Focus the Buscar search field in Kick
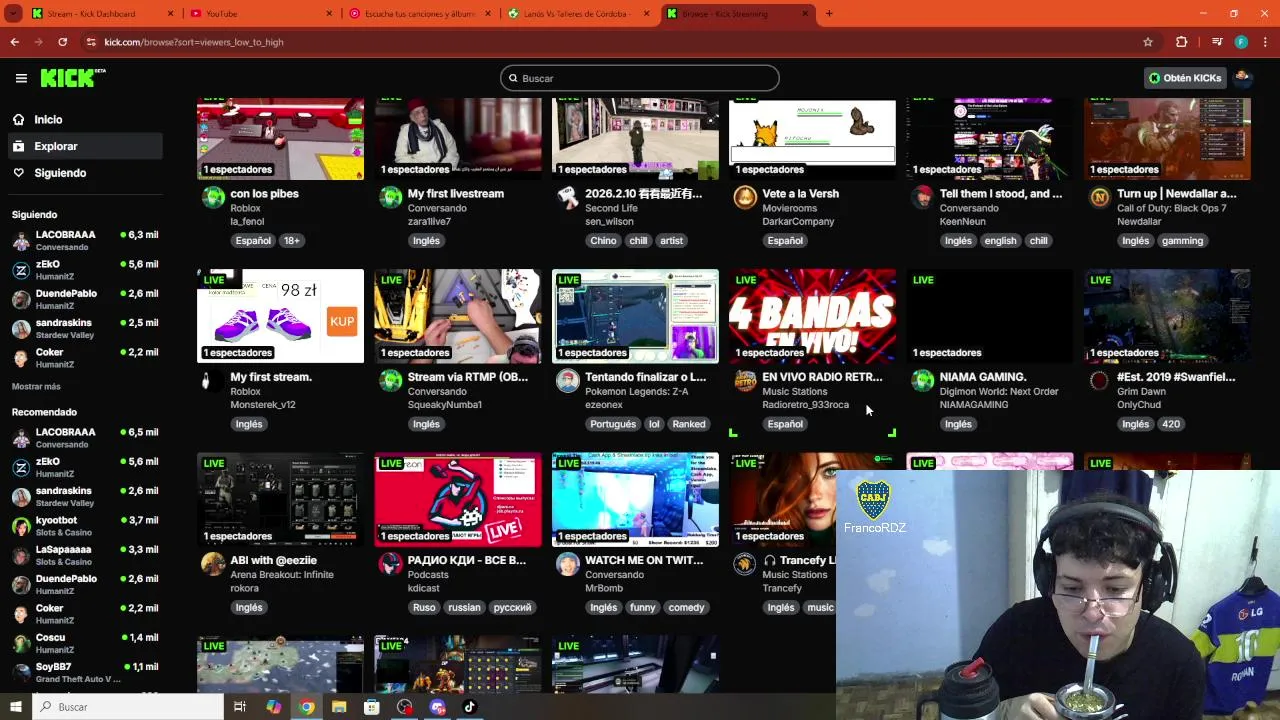 point(640,78)
